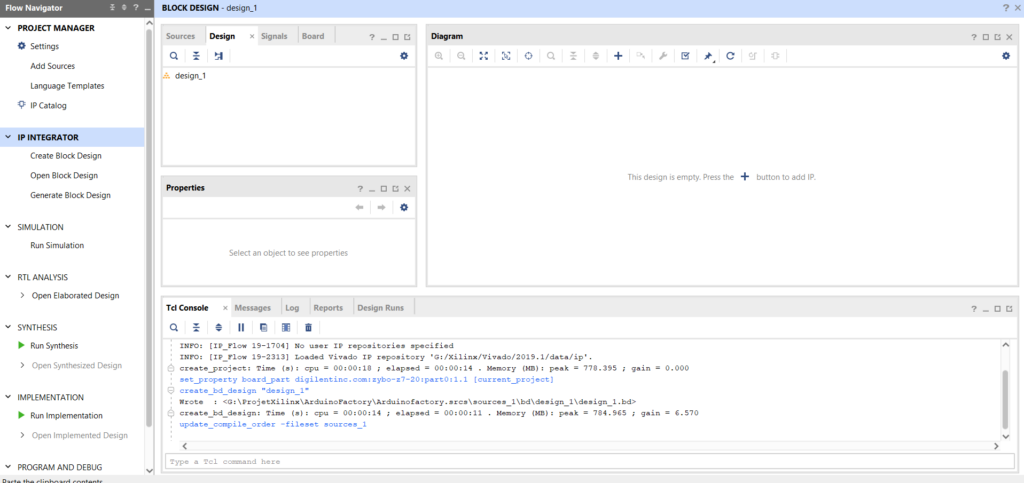Image resolution: width=1024 pixels, height=483 pixels.
Task: Collapse the PROJECT MANAGER section
Action: [x=9, y=28]
